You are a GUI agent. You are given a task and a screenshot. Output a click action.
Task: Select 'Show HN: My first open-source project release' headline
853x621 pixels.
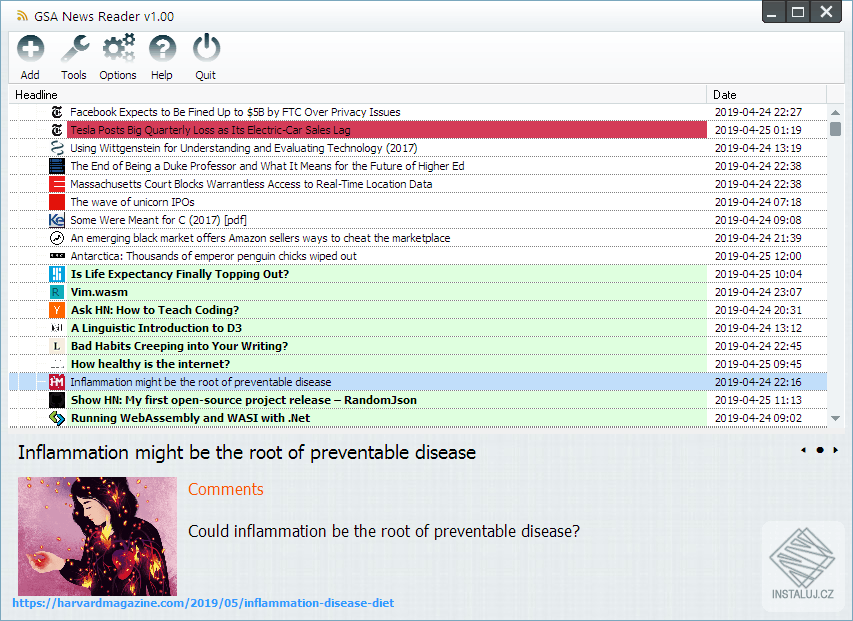tap(244, 400)
